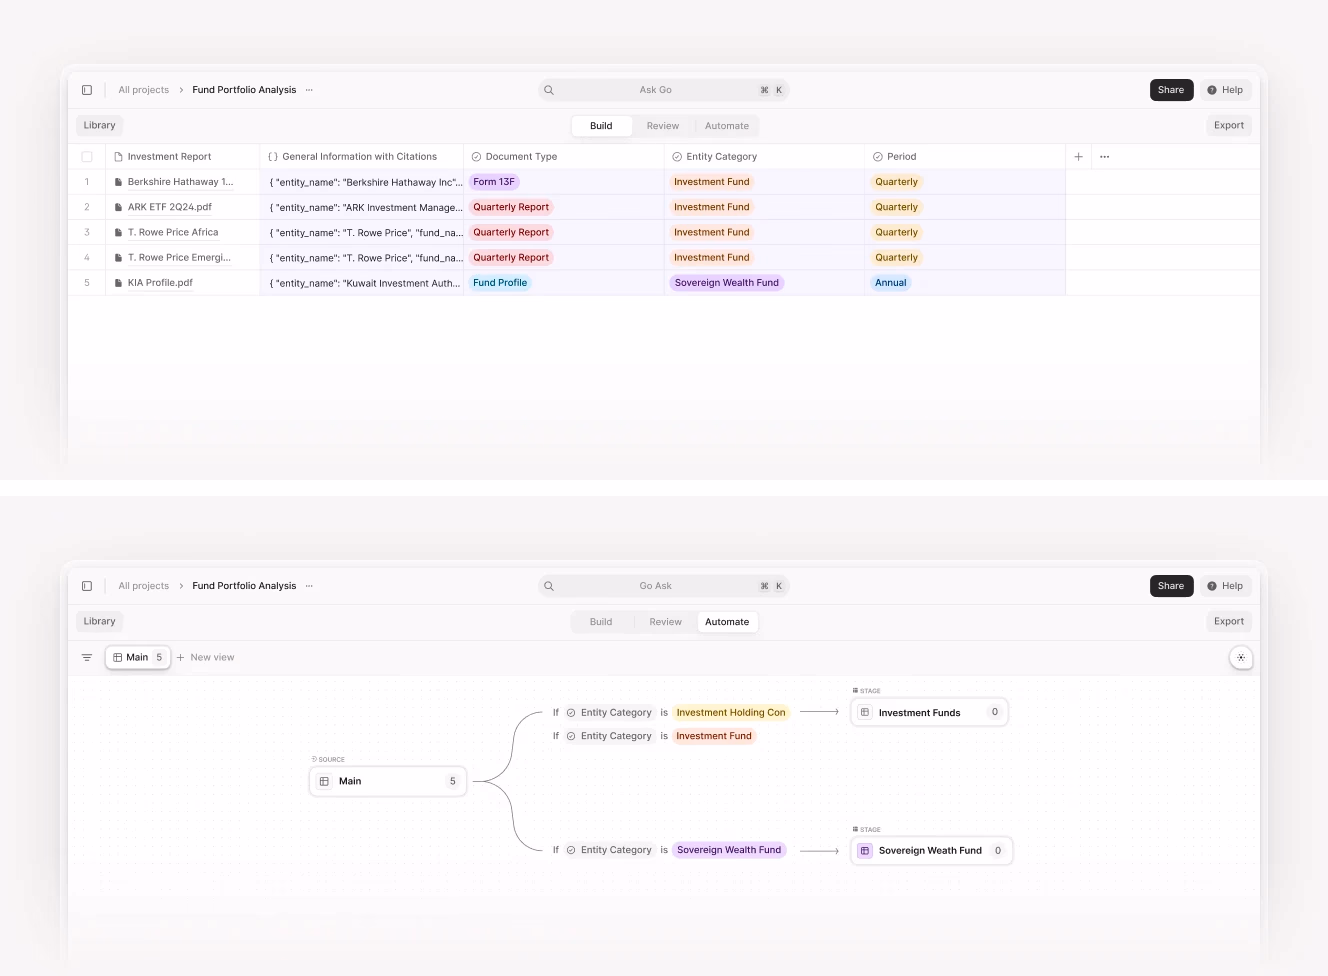Click the table icon in Main source node
1328x976 pixels.
(324, 781)
